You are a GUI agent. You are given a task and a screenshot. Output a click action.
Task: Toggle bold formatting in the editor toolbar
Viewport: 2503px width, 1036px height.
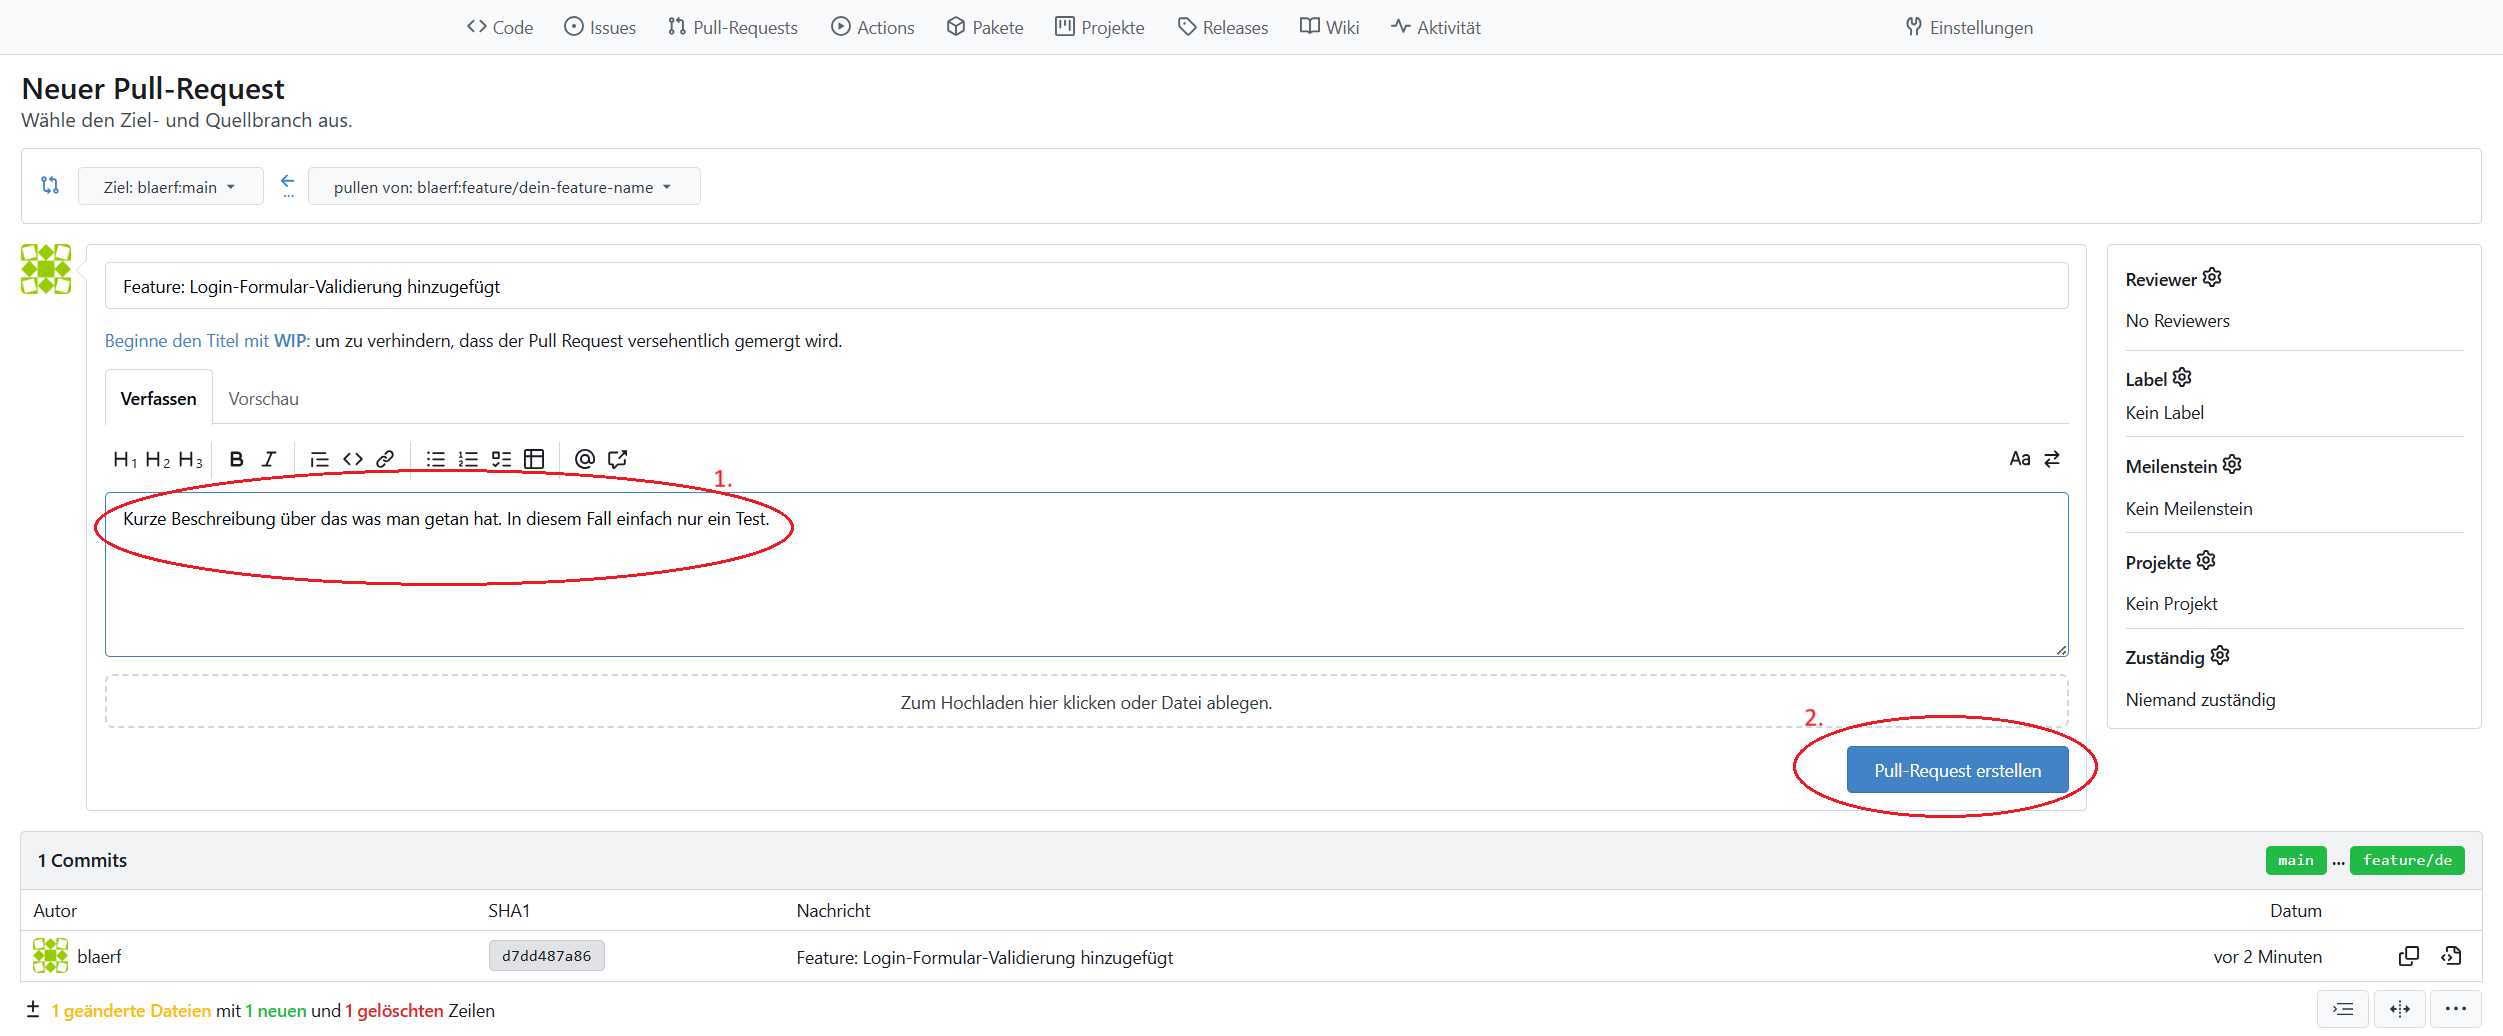pos(236,459)
